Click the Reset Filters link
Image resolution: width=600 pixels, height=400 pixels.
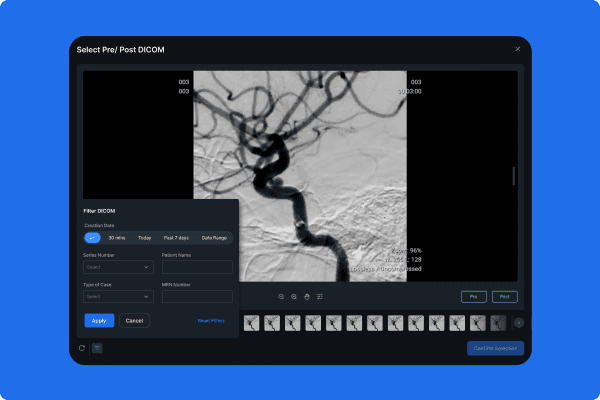point(211,321)
